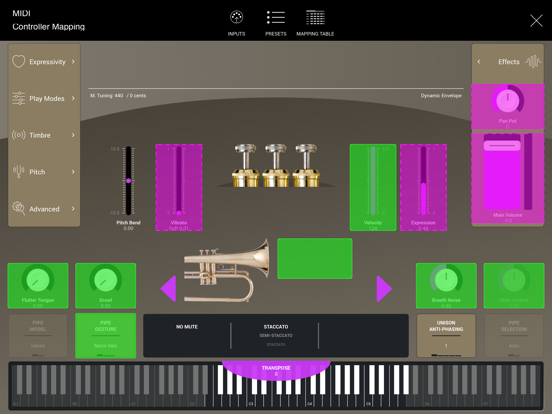Viewport: 552px width, 414px height.
Task: Open the Advanced menu
Action: tap(44, 209)
